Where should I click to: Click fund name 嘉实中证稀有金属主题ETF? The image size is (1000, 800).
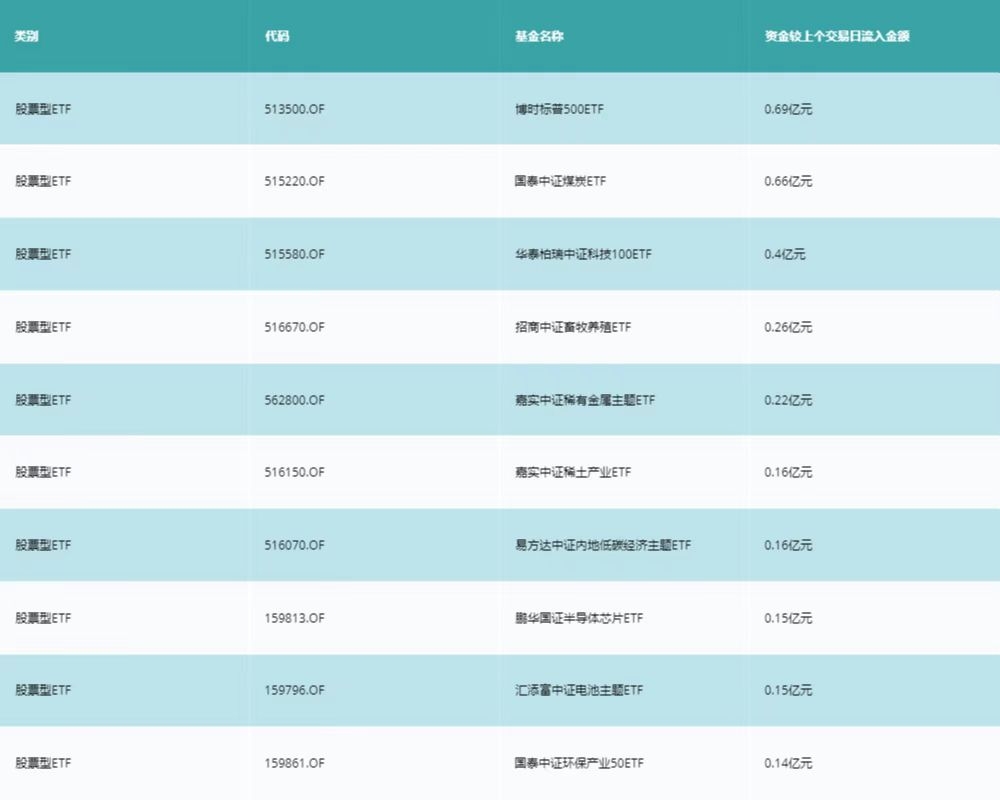point(585,400)
